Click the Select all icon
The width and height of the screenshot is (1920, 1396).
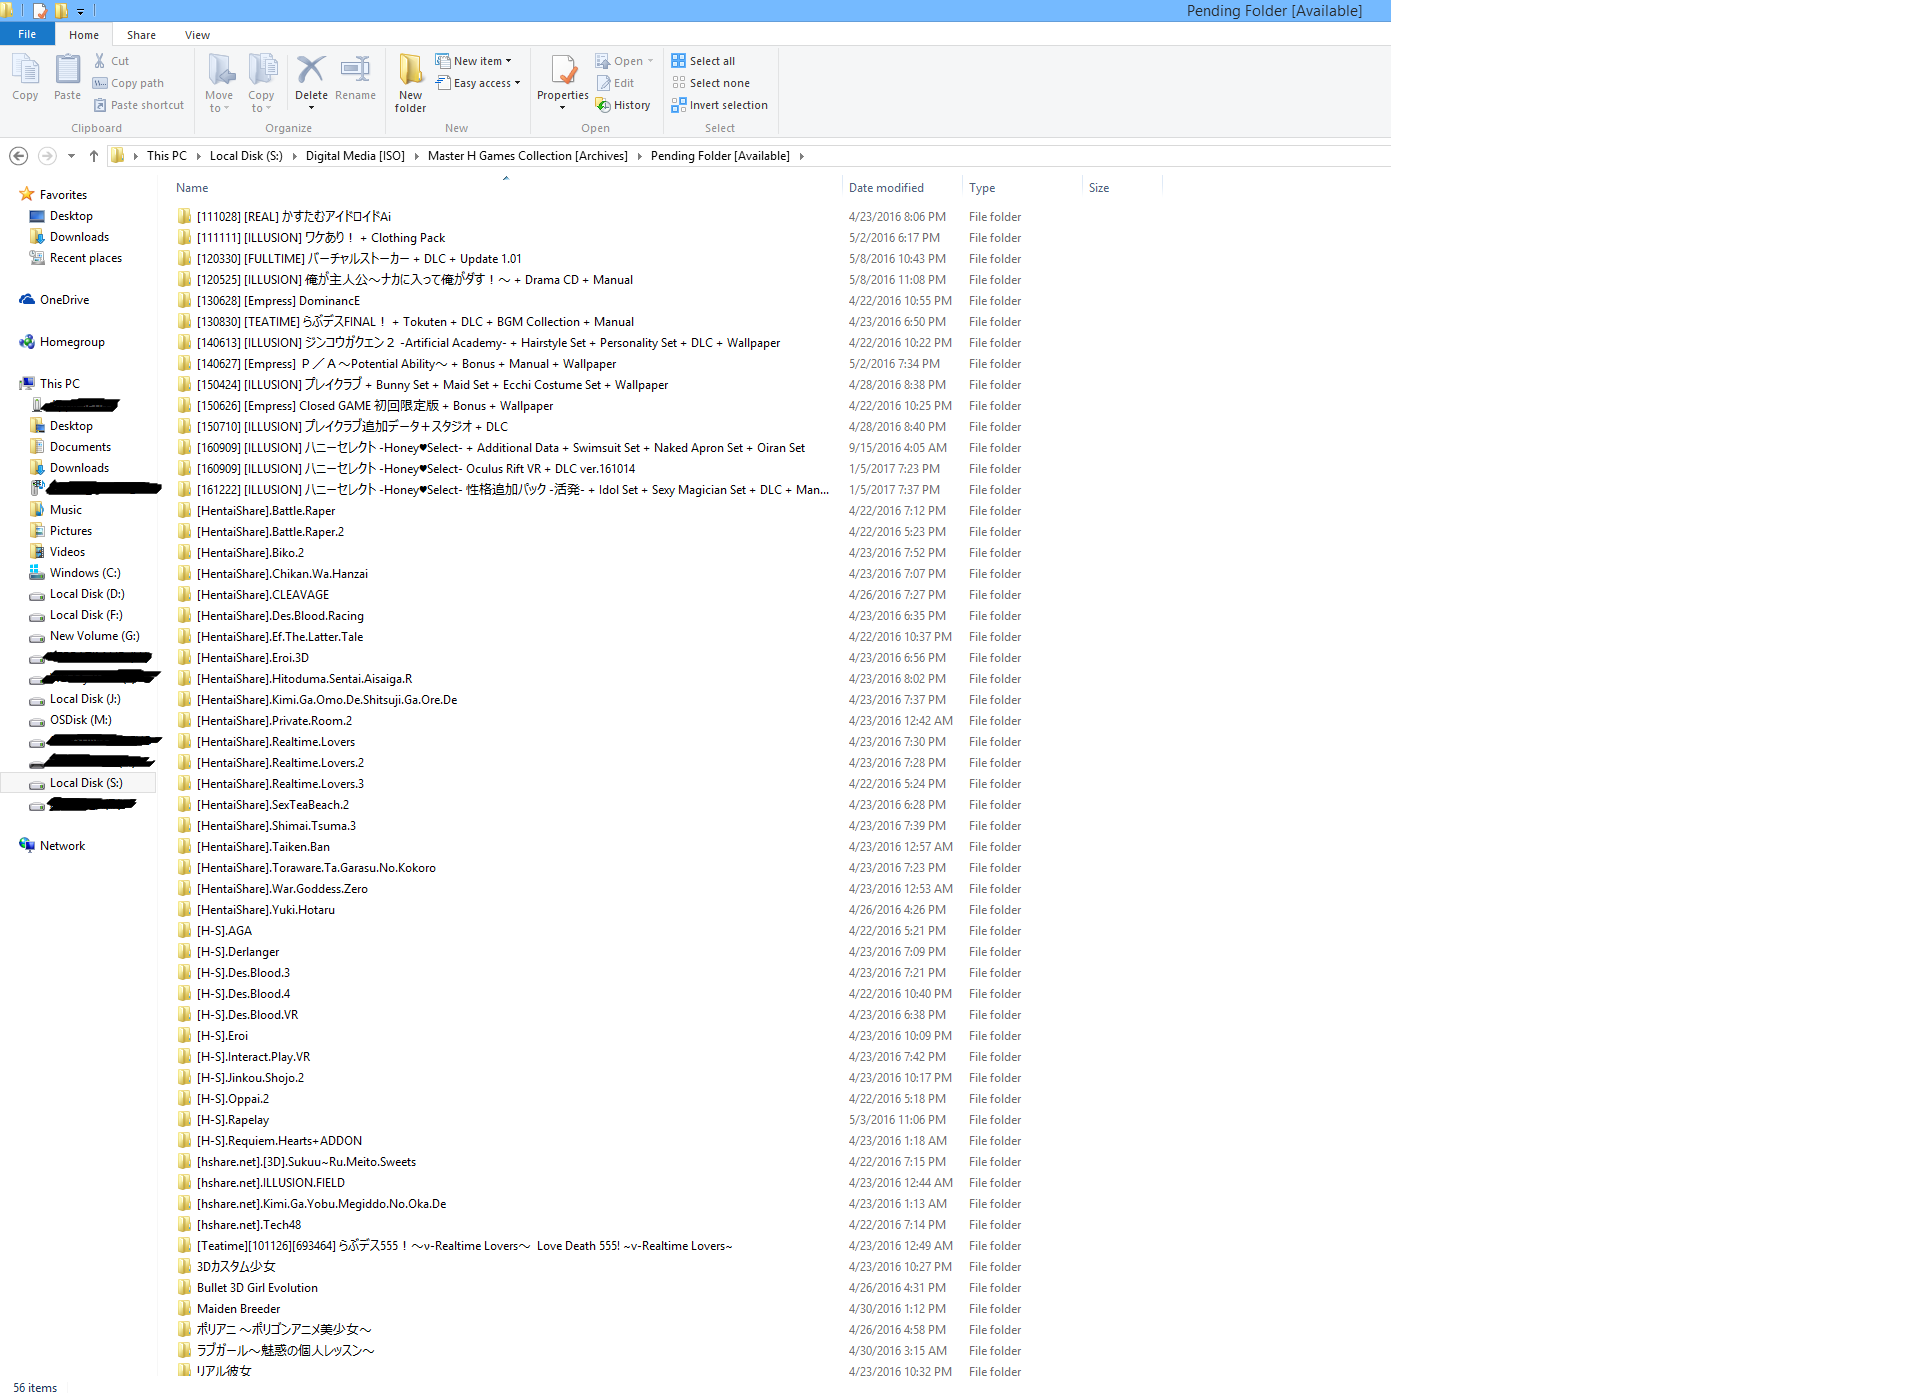679,61
